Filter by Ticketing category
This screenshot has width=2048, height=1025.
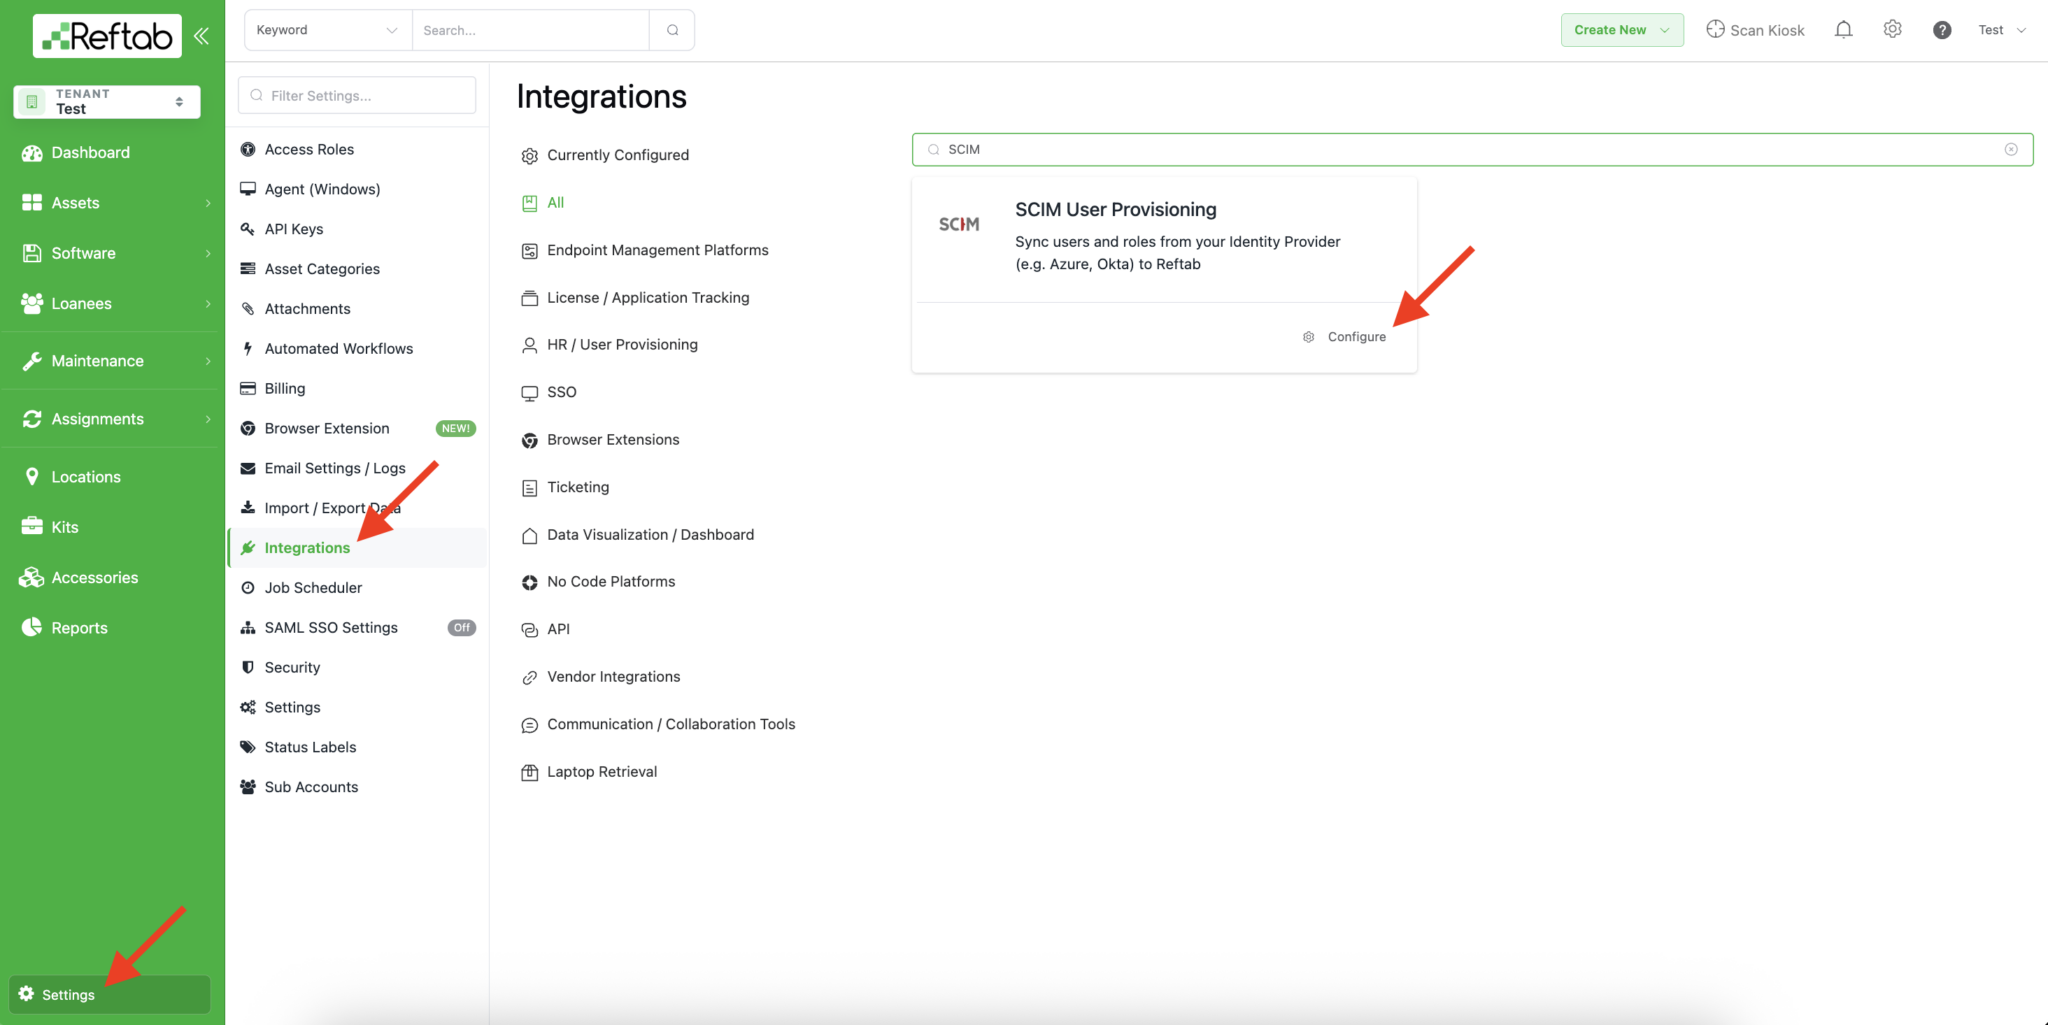(565, 487)
